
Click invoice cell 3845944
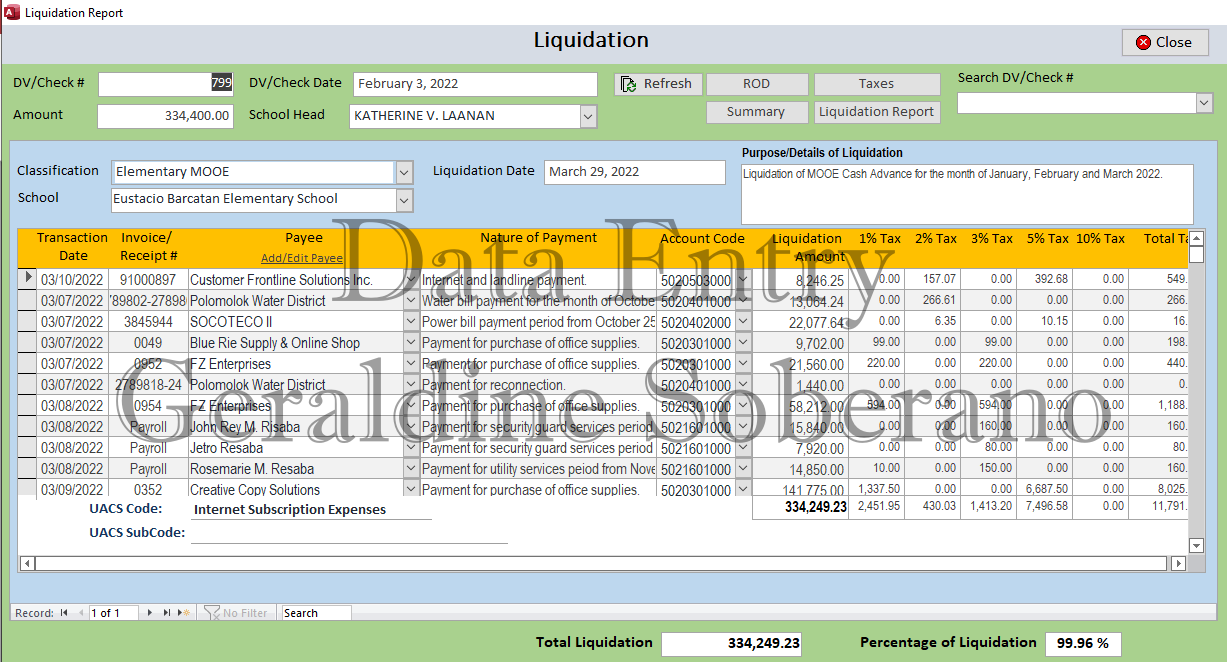tap(148, 322)
